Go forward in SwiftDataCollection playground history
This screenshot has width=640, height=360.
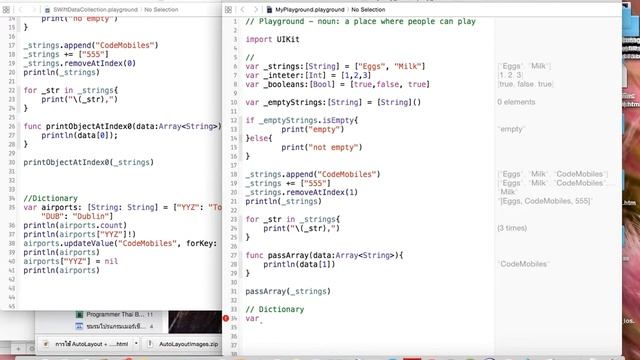click(x=34, y=9)
